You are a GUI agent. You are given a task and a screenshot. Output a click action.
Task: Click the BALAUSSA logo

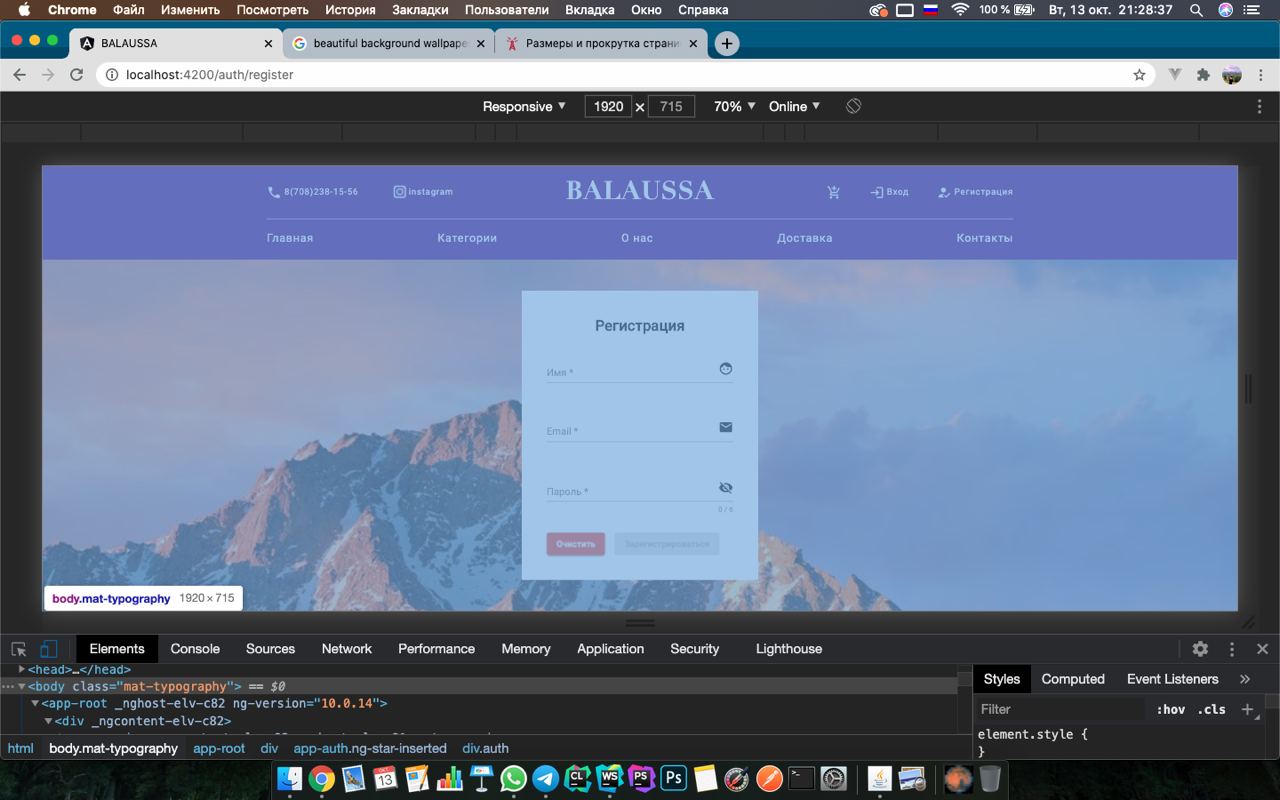pyautogui.click(x=640, y=190)
